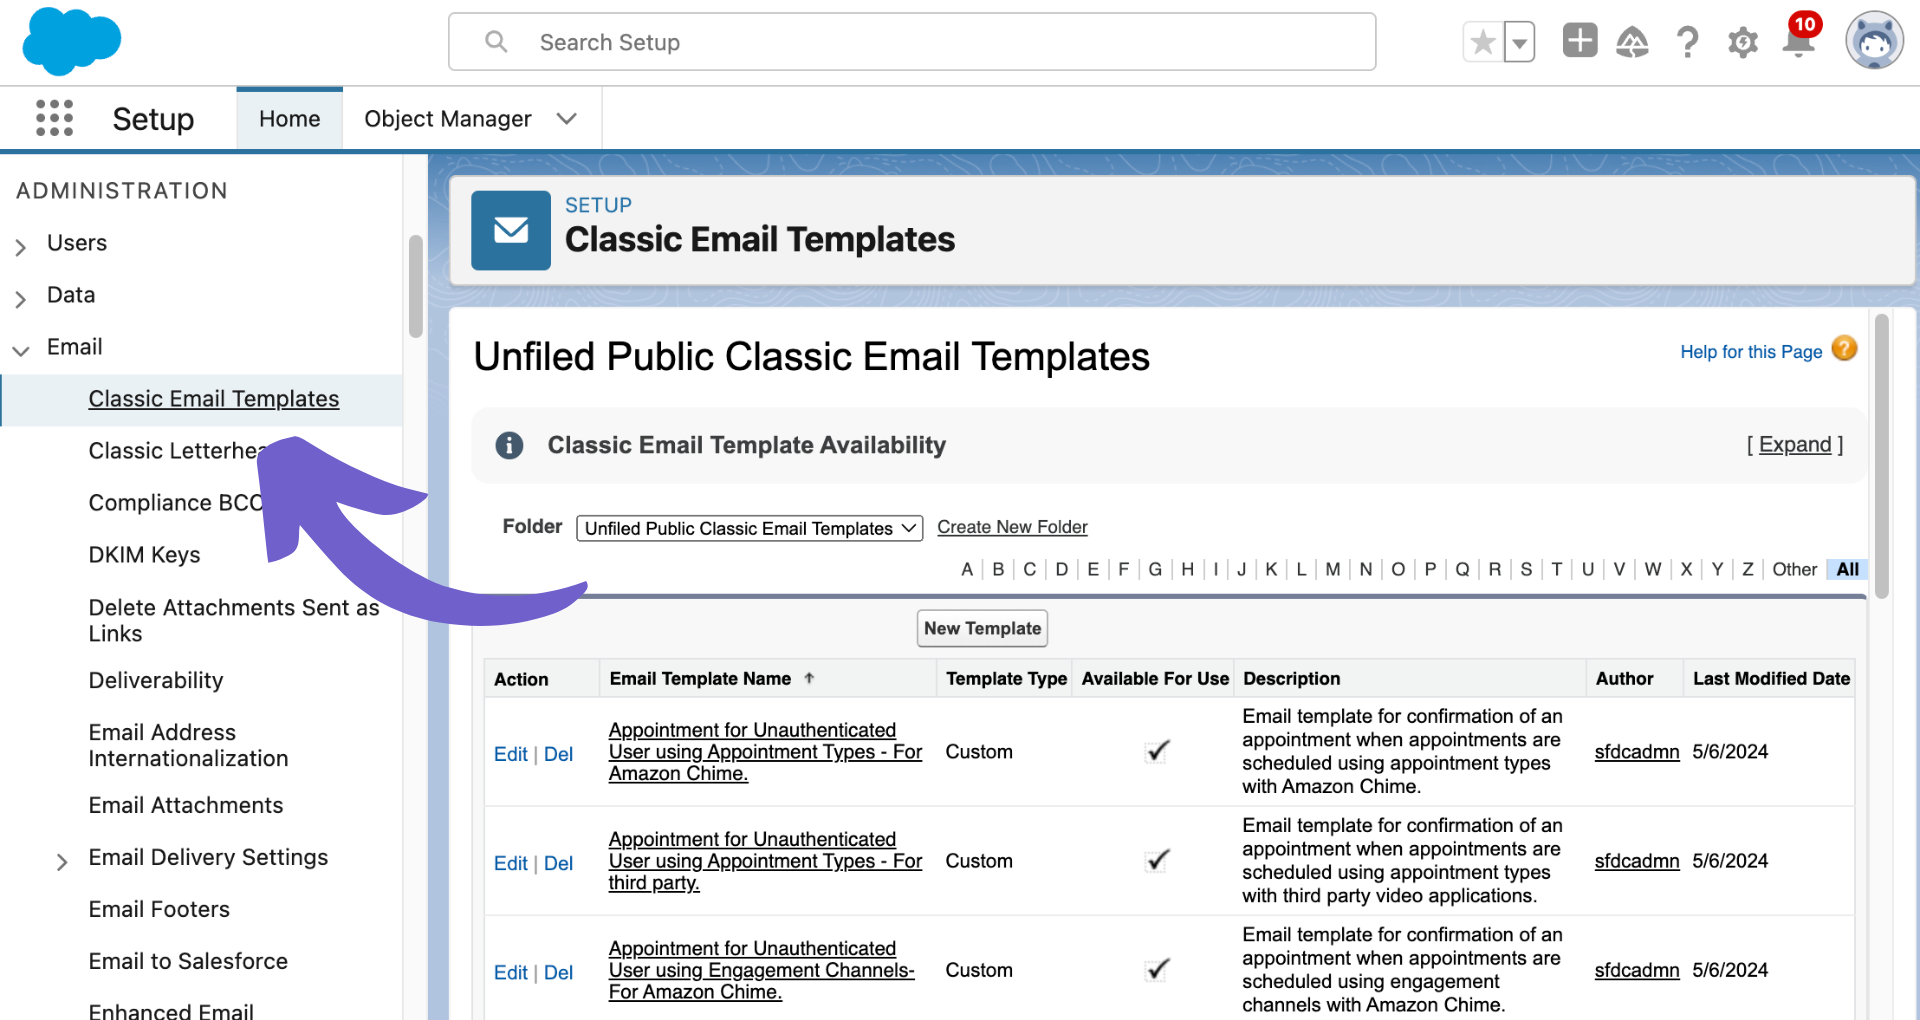This screenshot has height=1020, width=1920.
Task: Uncheck Available For Use on third party template
Action: pos(1156,860)
